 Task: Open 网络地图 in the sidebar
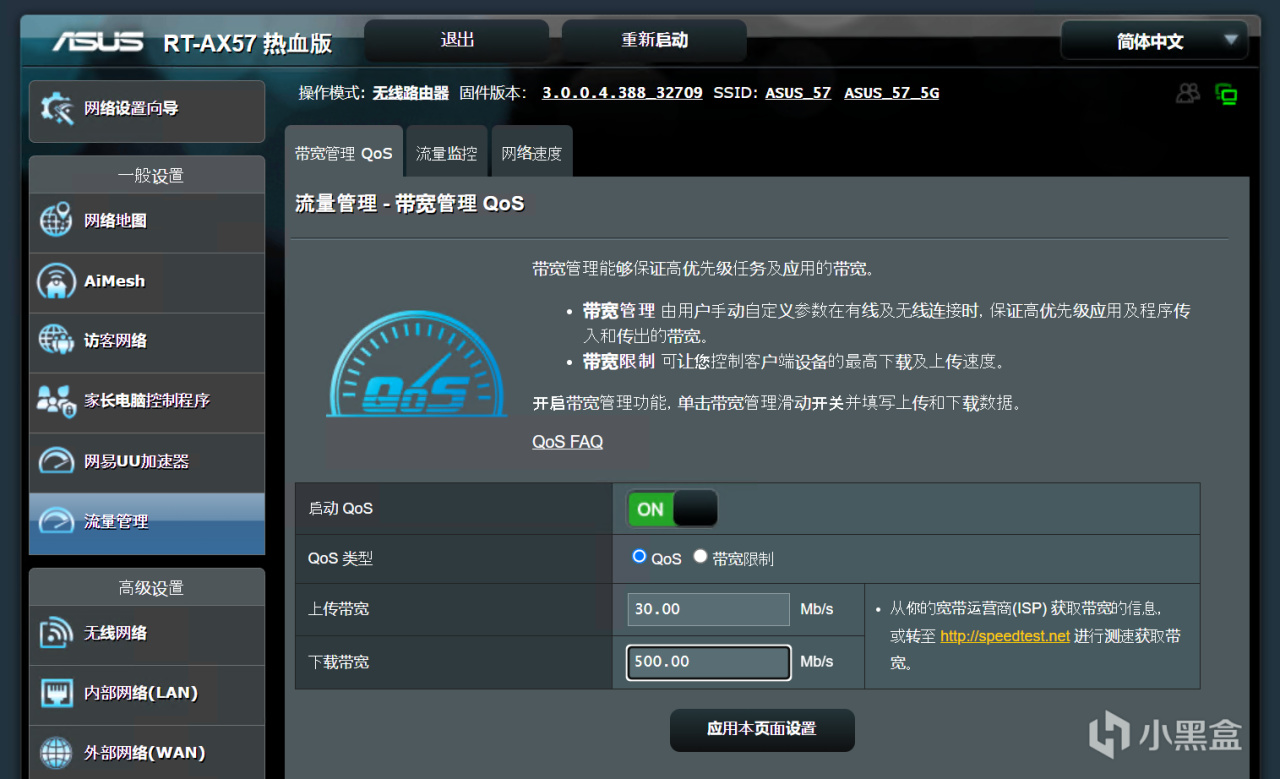pyautogui.click(x=147, y=221)
